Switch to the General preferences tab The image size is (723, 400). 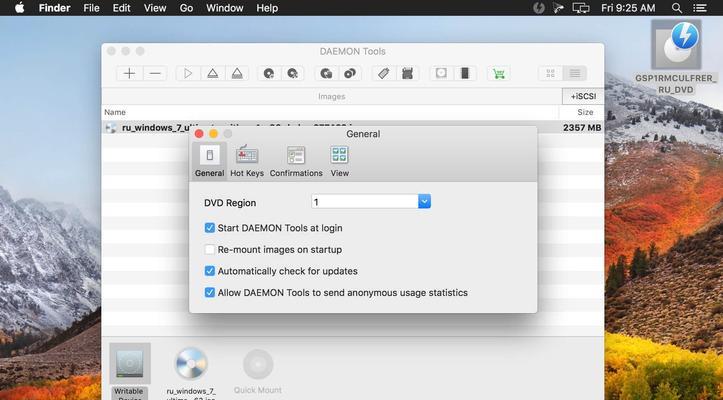tap(209, 161)
